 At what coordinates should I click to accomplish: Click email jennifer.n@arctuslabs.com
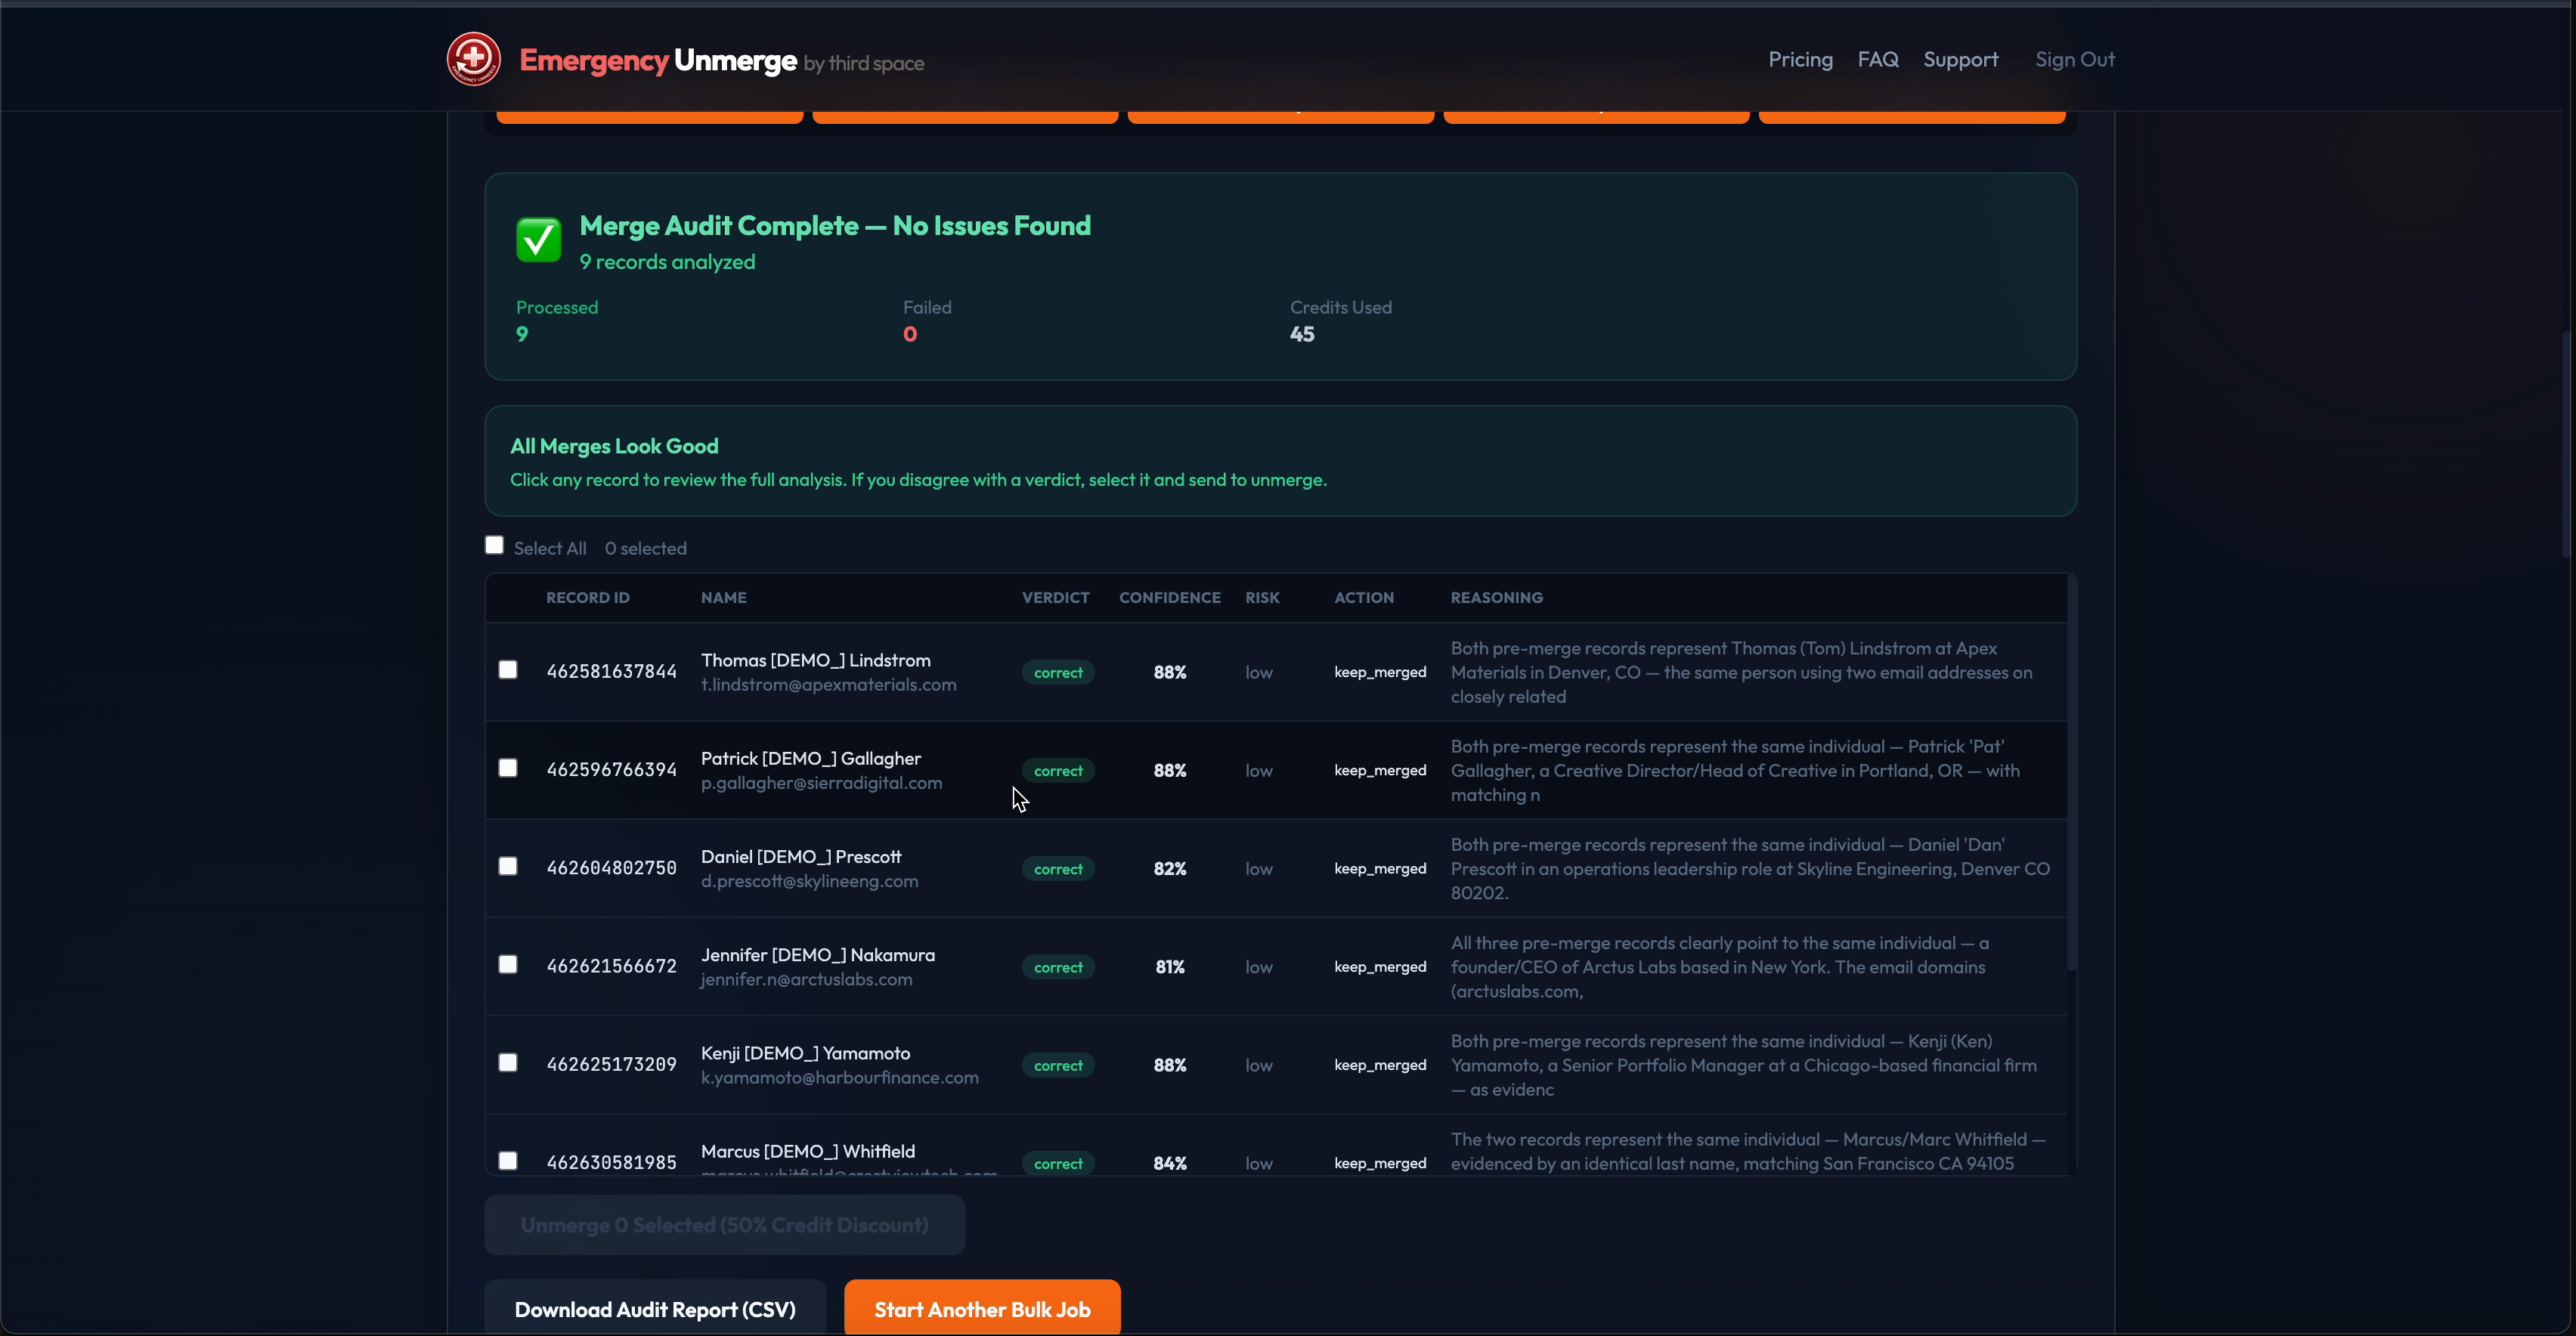coord(806,979)
